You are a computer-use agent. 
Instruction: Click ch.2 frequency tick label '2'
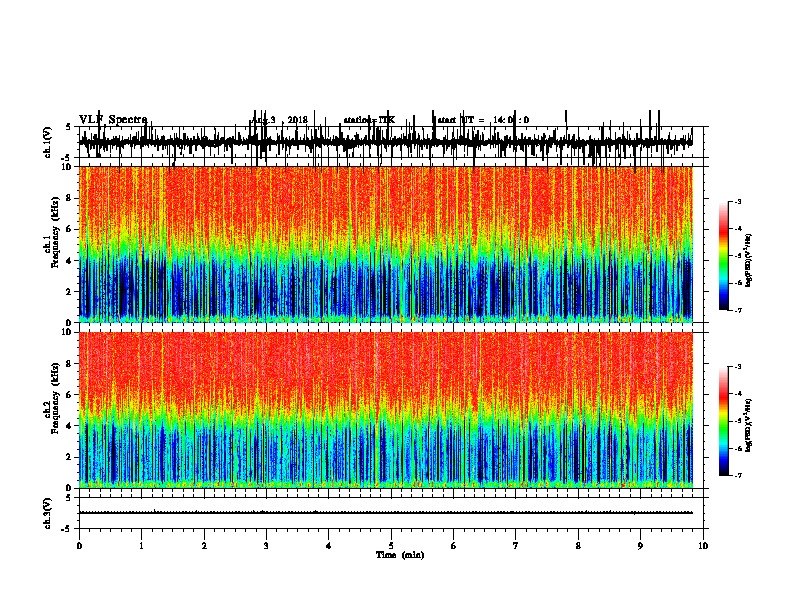tap(70, 457)
